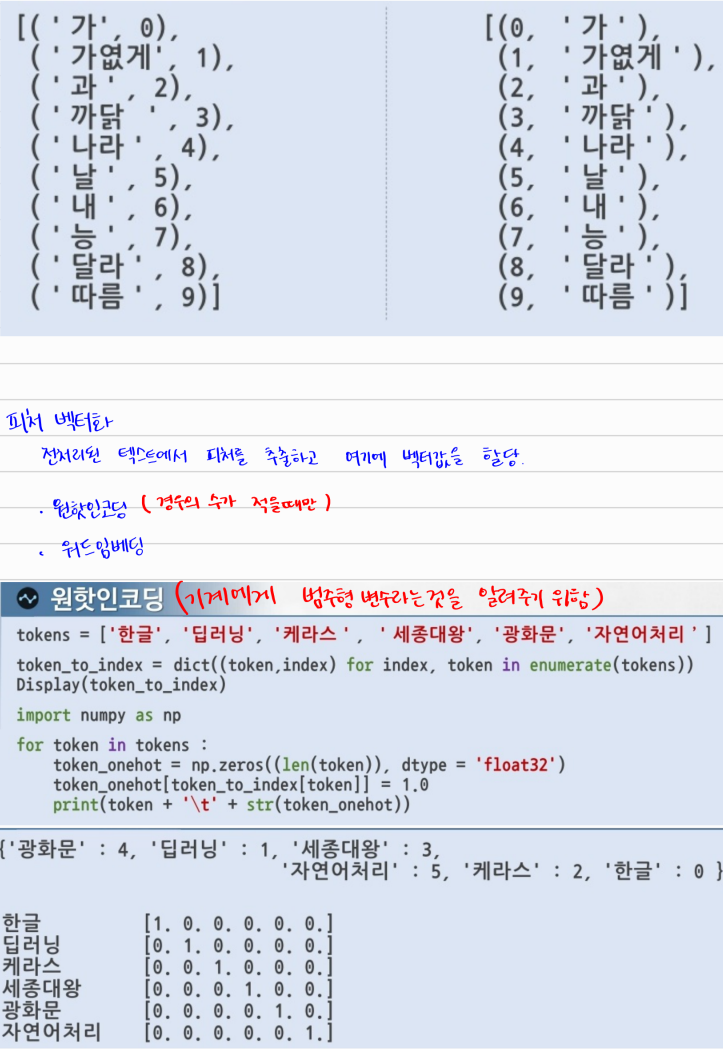Click the 원핫인코딩 section header title
Viewport: 723px width, 1049px height.
pos(108,599)
